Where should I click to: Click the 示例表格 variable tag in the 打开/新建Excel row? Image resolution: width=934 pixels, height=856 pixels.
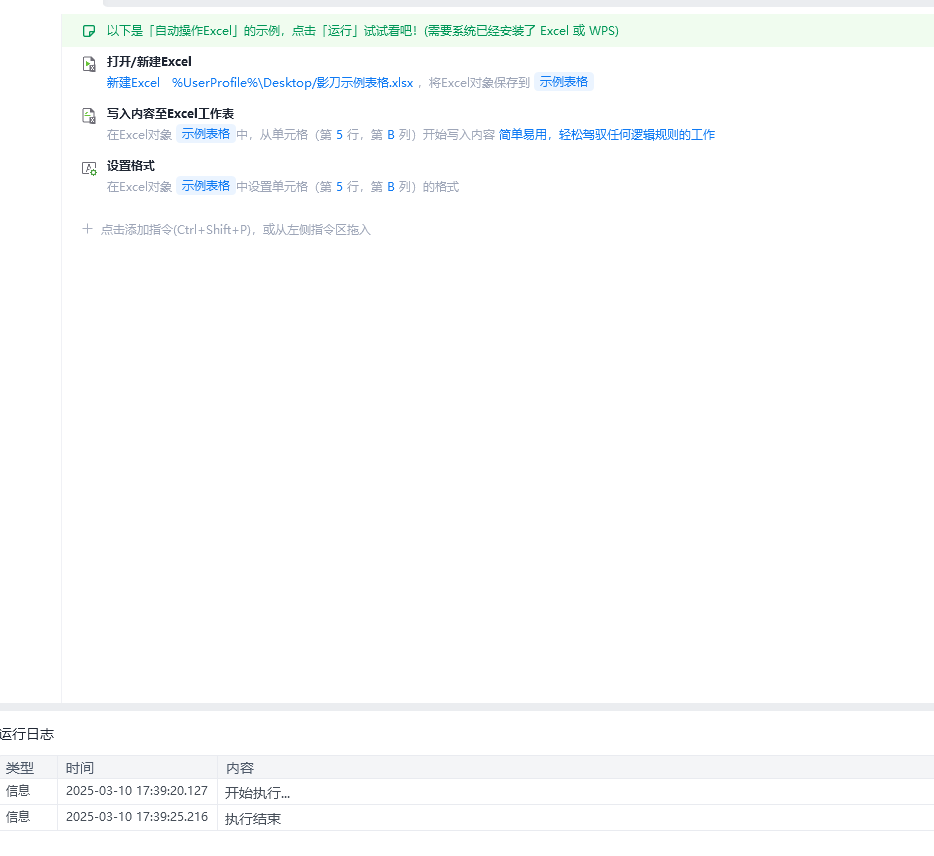563,82
